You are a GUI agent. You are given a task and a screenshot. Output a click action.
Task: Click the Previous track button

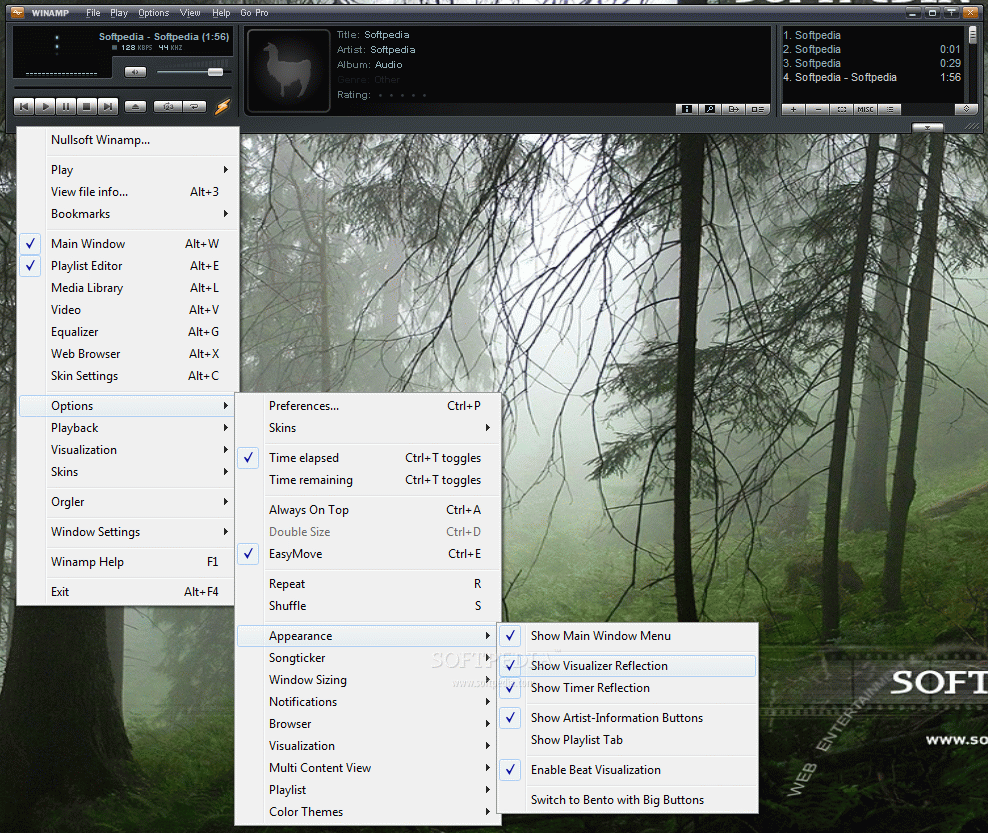[24, 106]
